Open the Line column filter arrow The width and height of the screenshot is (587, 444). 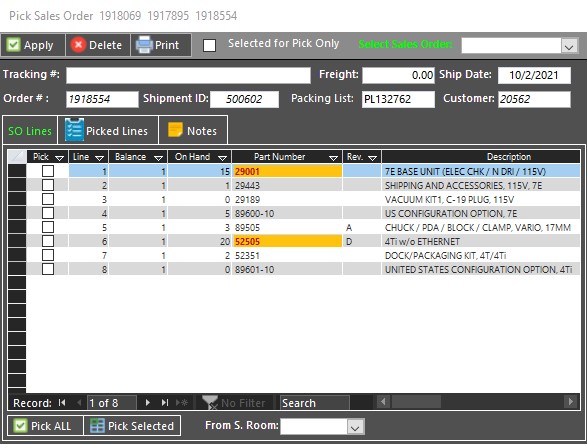99,158
